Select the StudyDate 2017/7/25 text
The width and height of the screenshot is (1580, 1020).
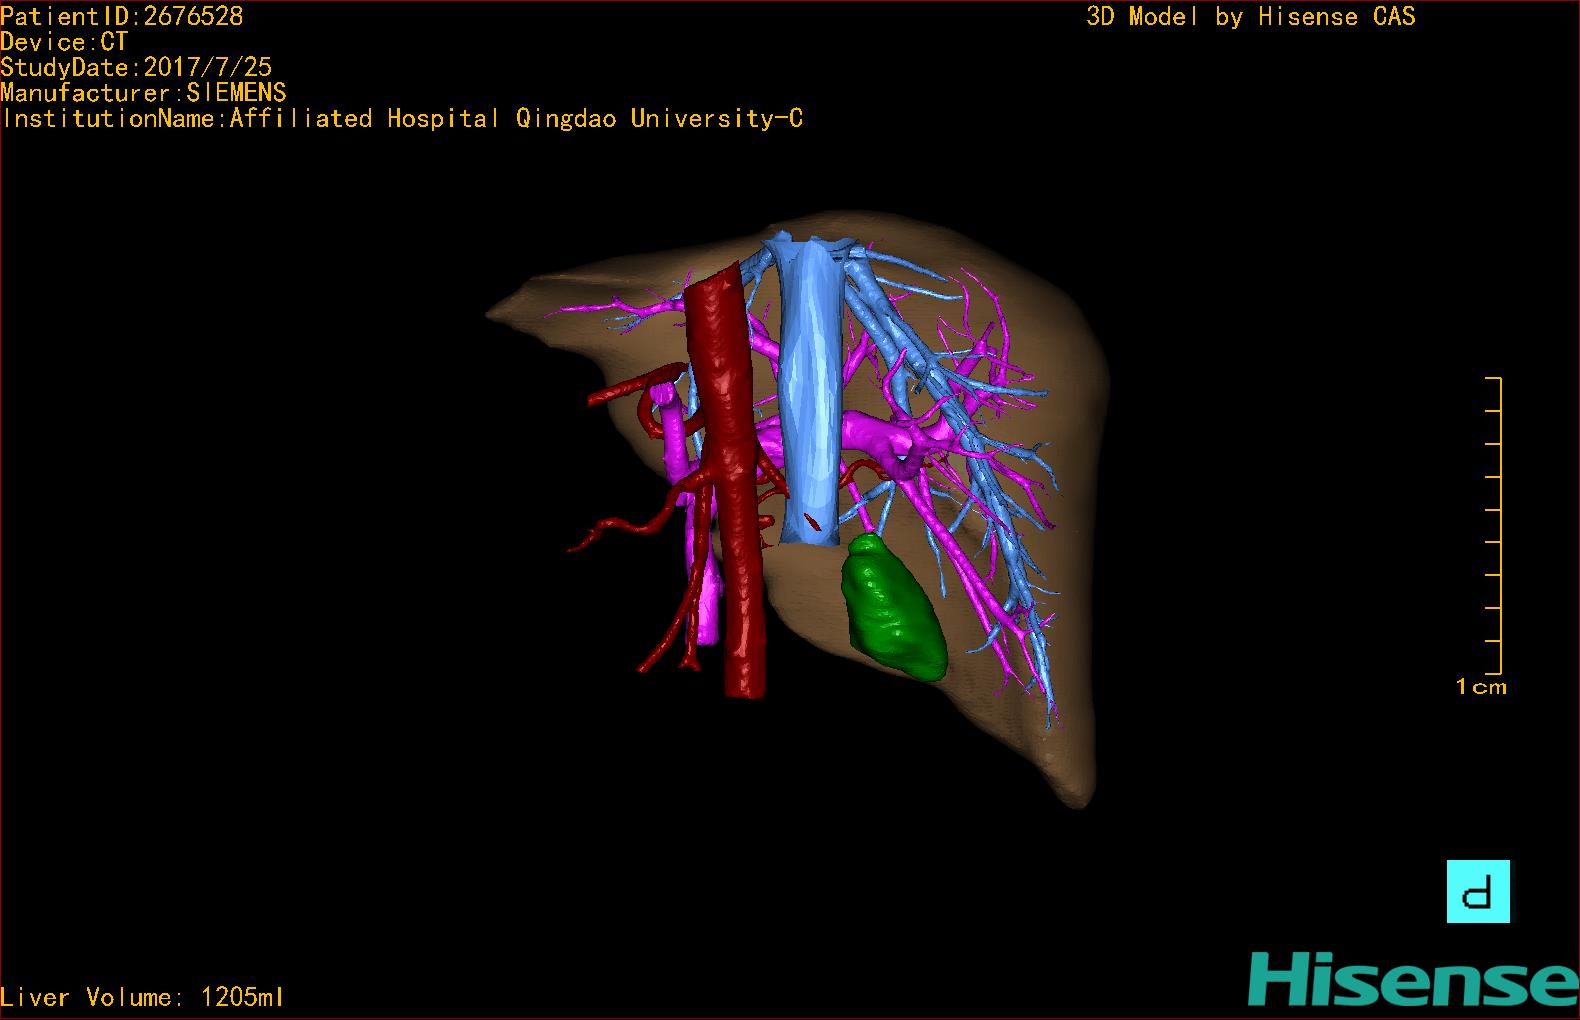coord(136,67)
